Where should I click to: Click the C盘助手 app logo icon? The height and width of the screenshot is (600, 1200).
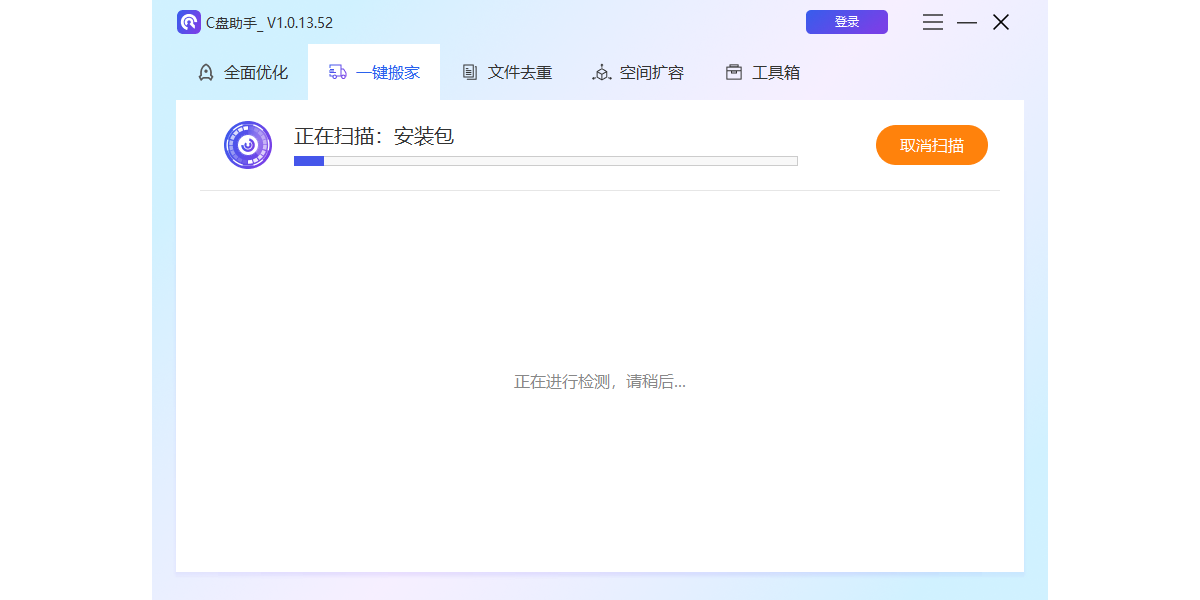189,22
